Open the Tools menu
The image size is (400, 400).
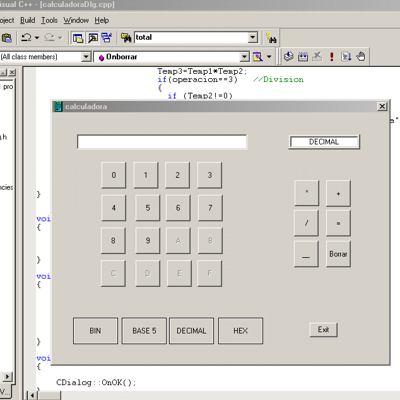[49, 20]
